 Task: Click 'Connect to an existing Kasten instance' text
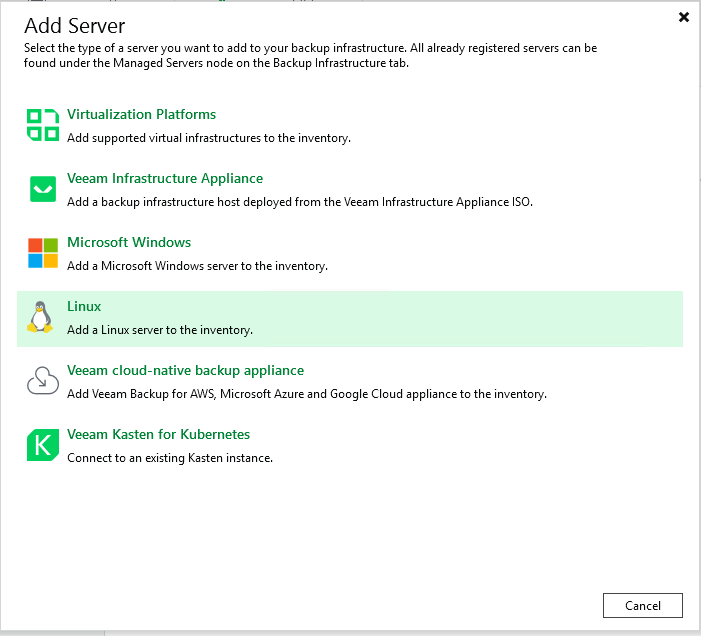(169, 458)
